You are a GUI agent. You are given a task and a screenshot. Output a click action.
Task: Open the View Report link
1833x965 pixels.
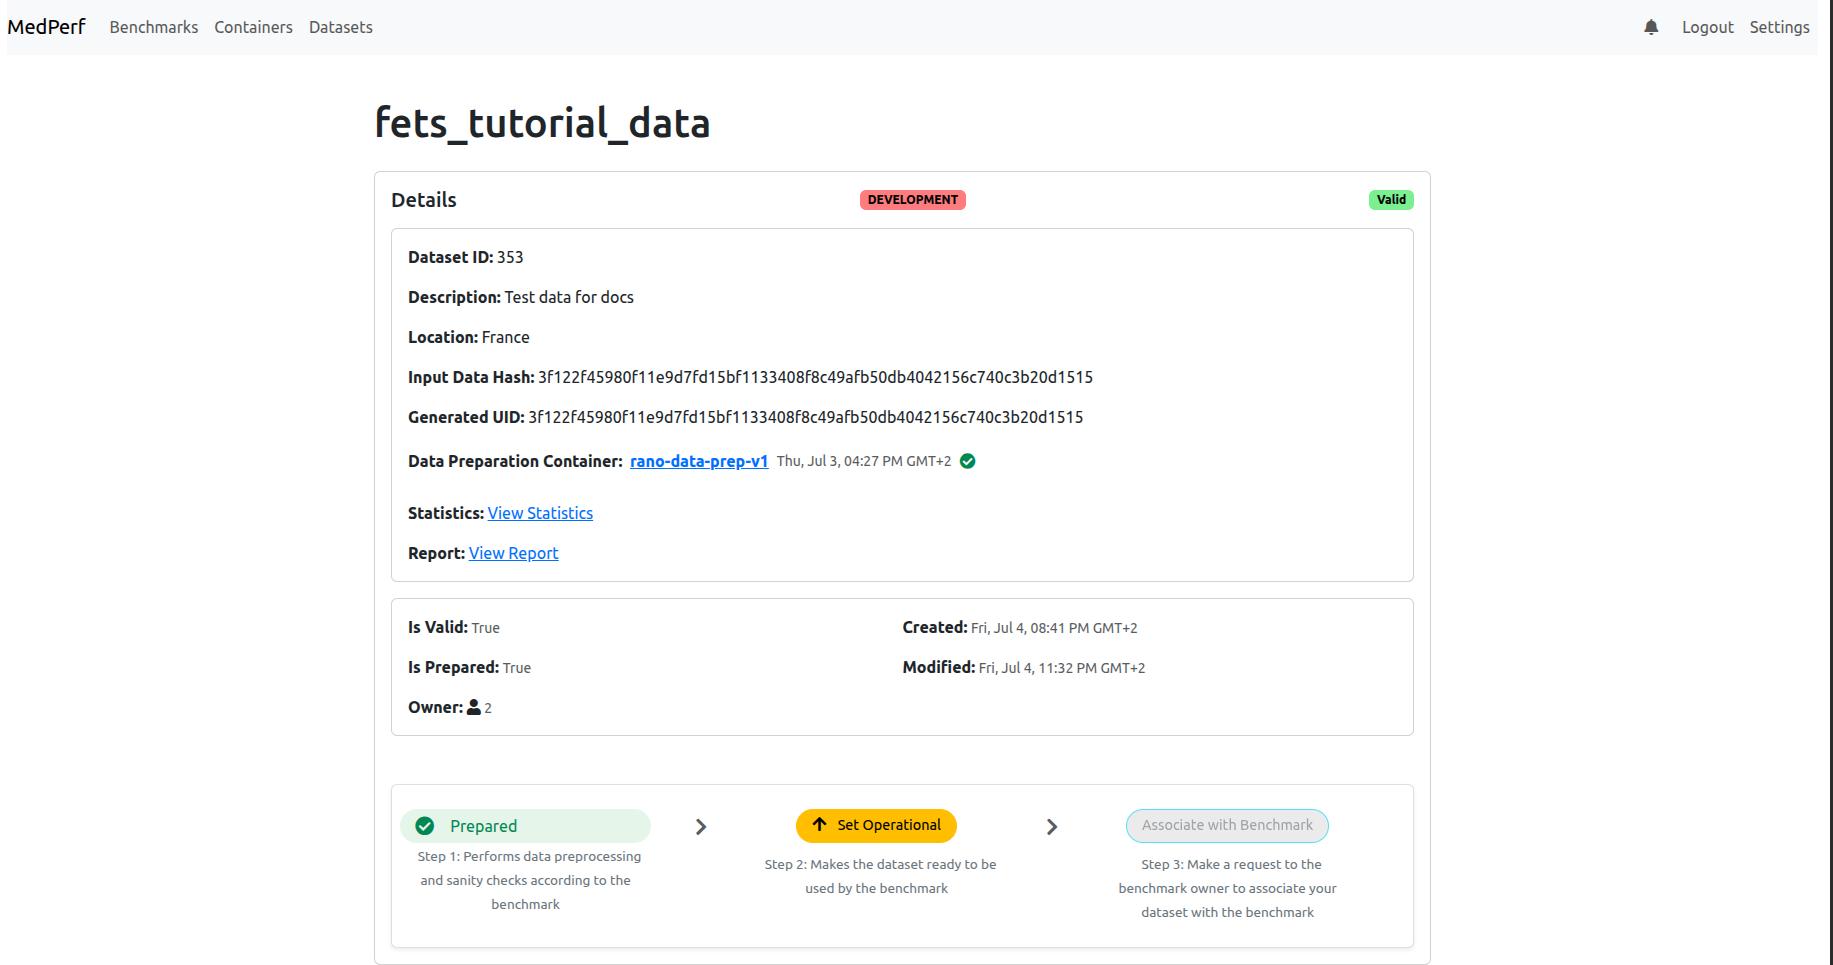pos(514,553)
